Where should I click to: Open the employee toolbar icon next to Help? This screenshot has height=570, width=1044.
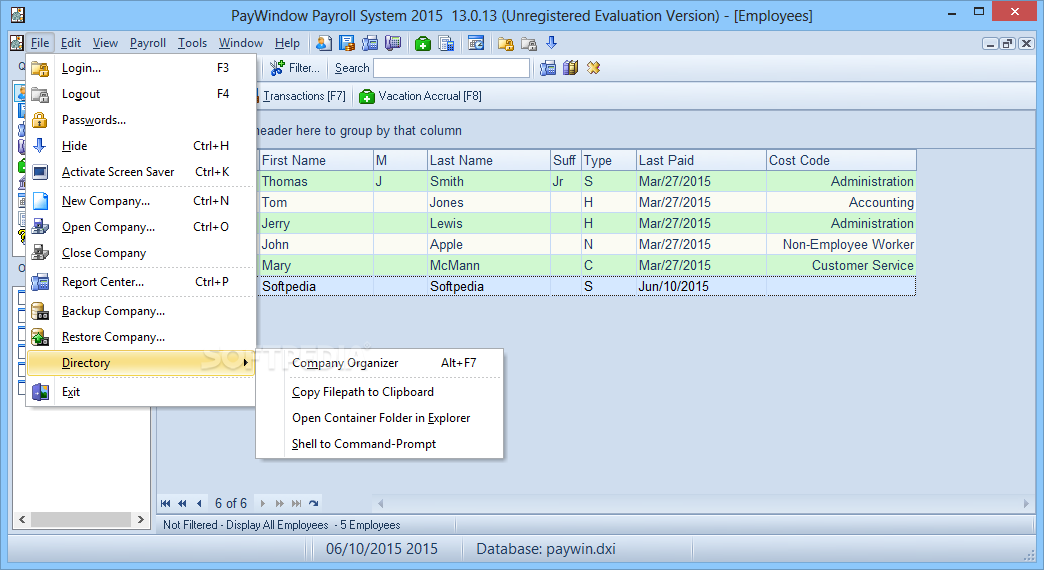click(x=324, y=43)
